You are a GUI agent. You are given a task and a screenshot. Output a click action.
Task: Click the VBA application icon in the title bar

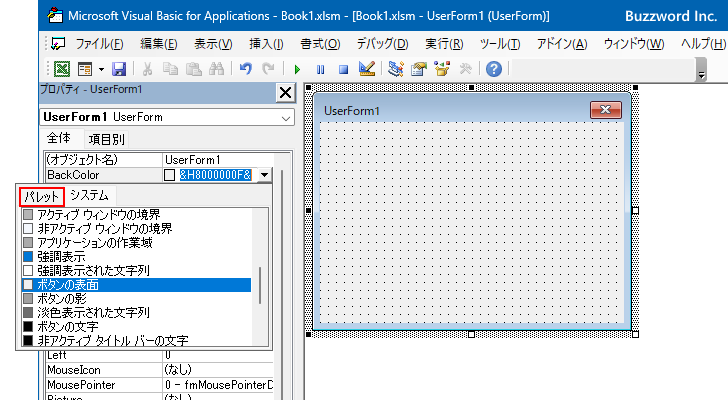tap(55, 15)
